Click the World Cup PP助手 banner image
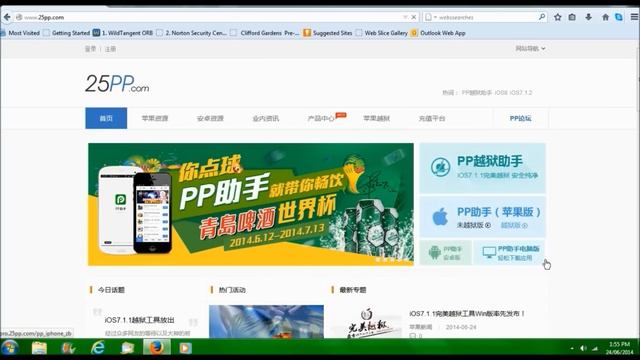The image size is (640, 360). point(251,204)
